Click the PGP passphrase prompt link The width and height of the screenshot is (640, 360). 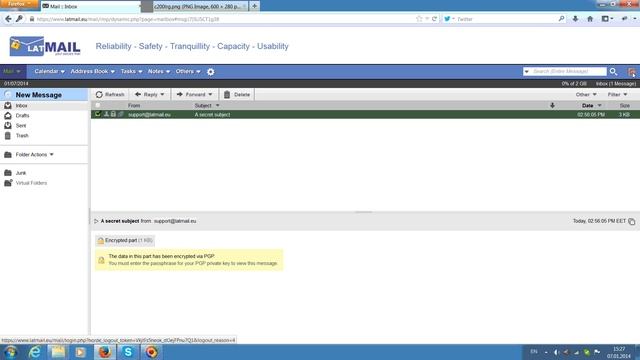click(x=193, y=264)
